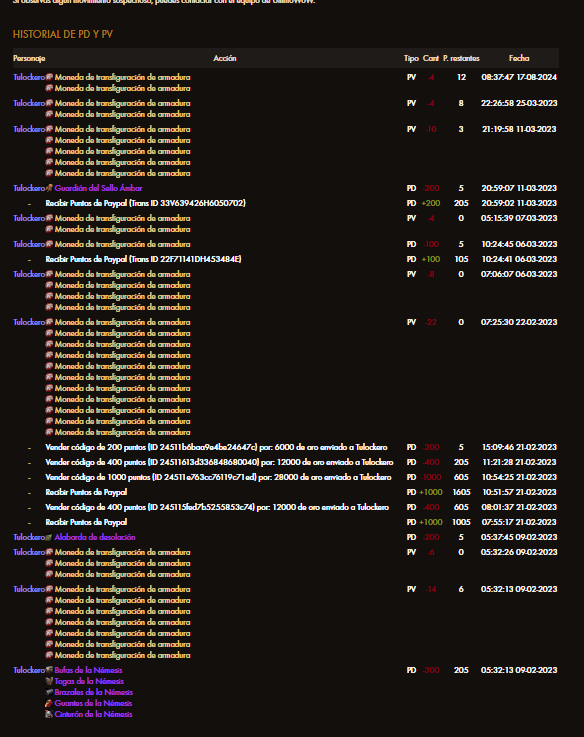Click the remaining points value 12

[x=461, y=77]
